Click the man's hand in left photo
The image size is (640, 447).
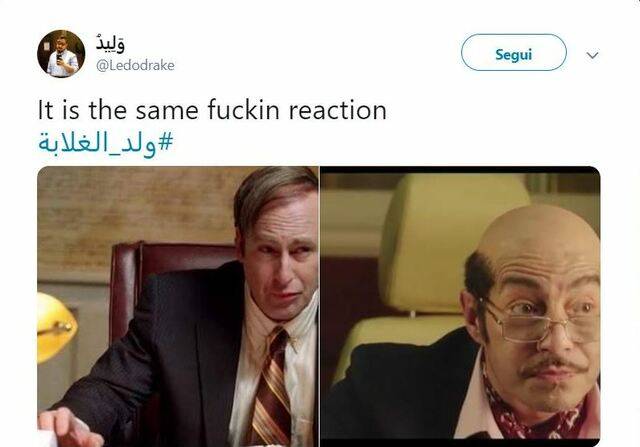(x=69, y=428)
